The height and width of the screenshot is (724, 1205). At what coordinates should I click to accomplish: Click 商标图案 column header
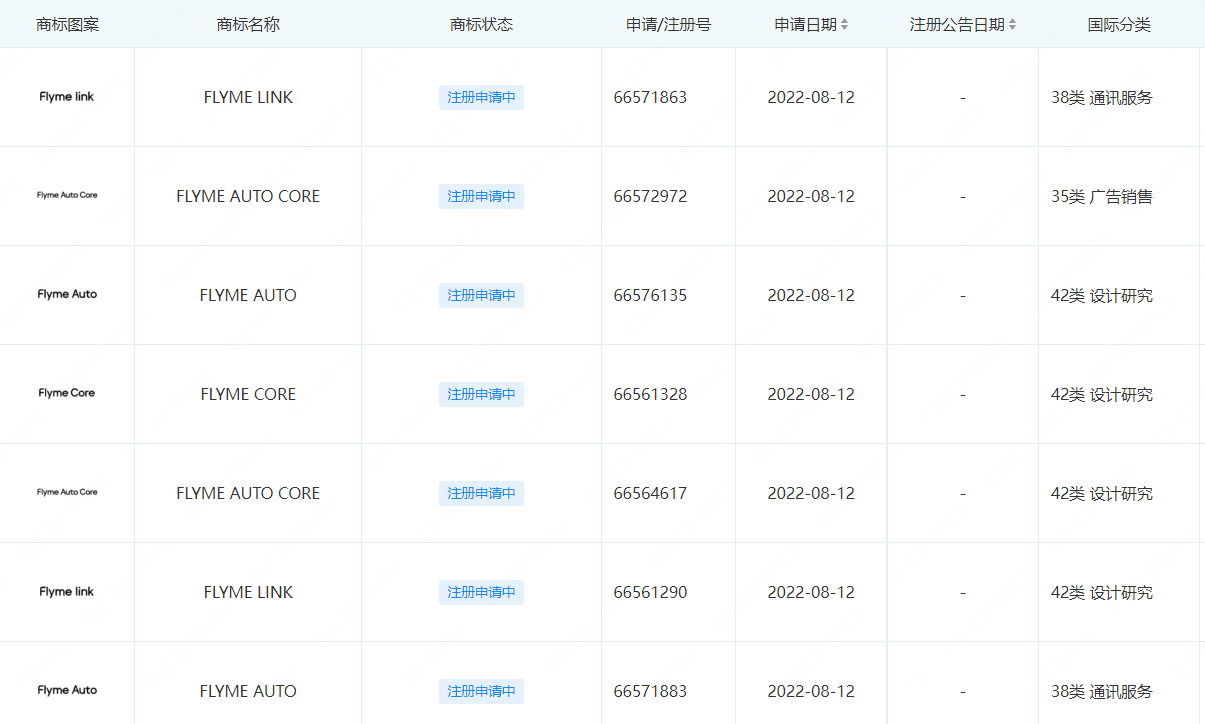click(x=67, y=25)
